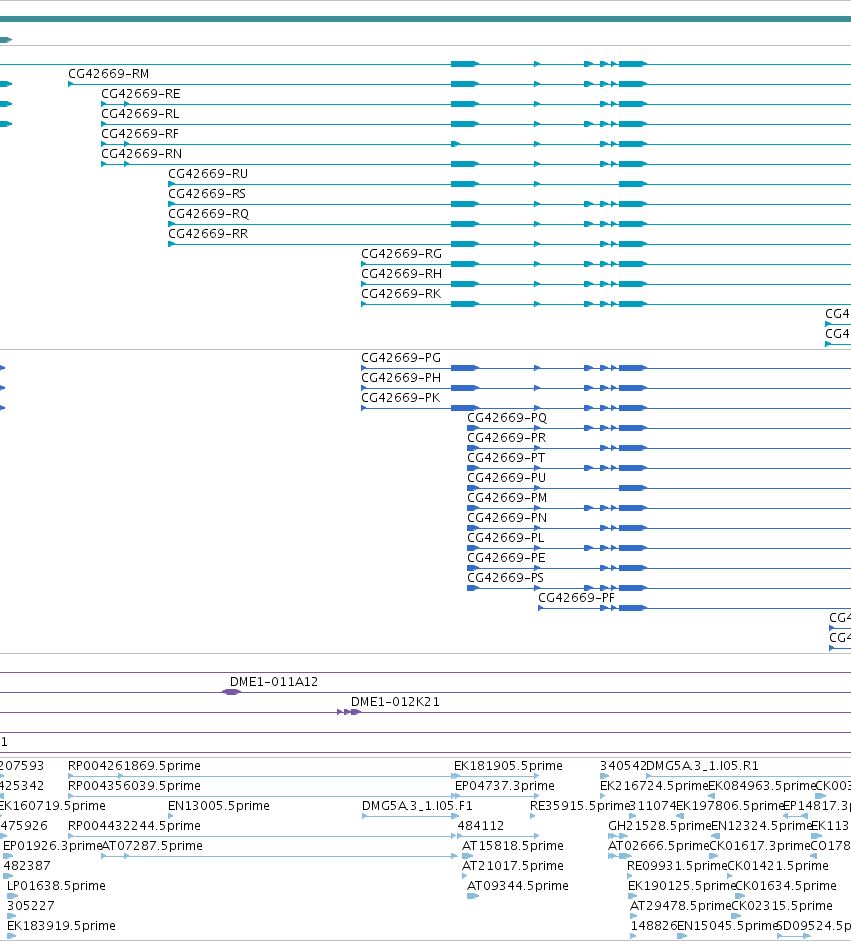Open the CG42669-RQ transcript label
851x941 pixels.
tap(208, 214)
